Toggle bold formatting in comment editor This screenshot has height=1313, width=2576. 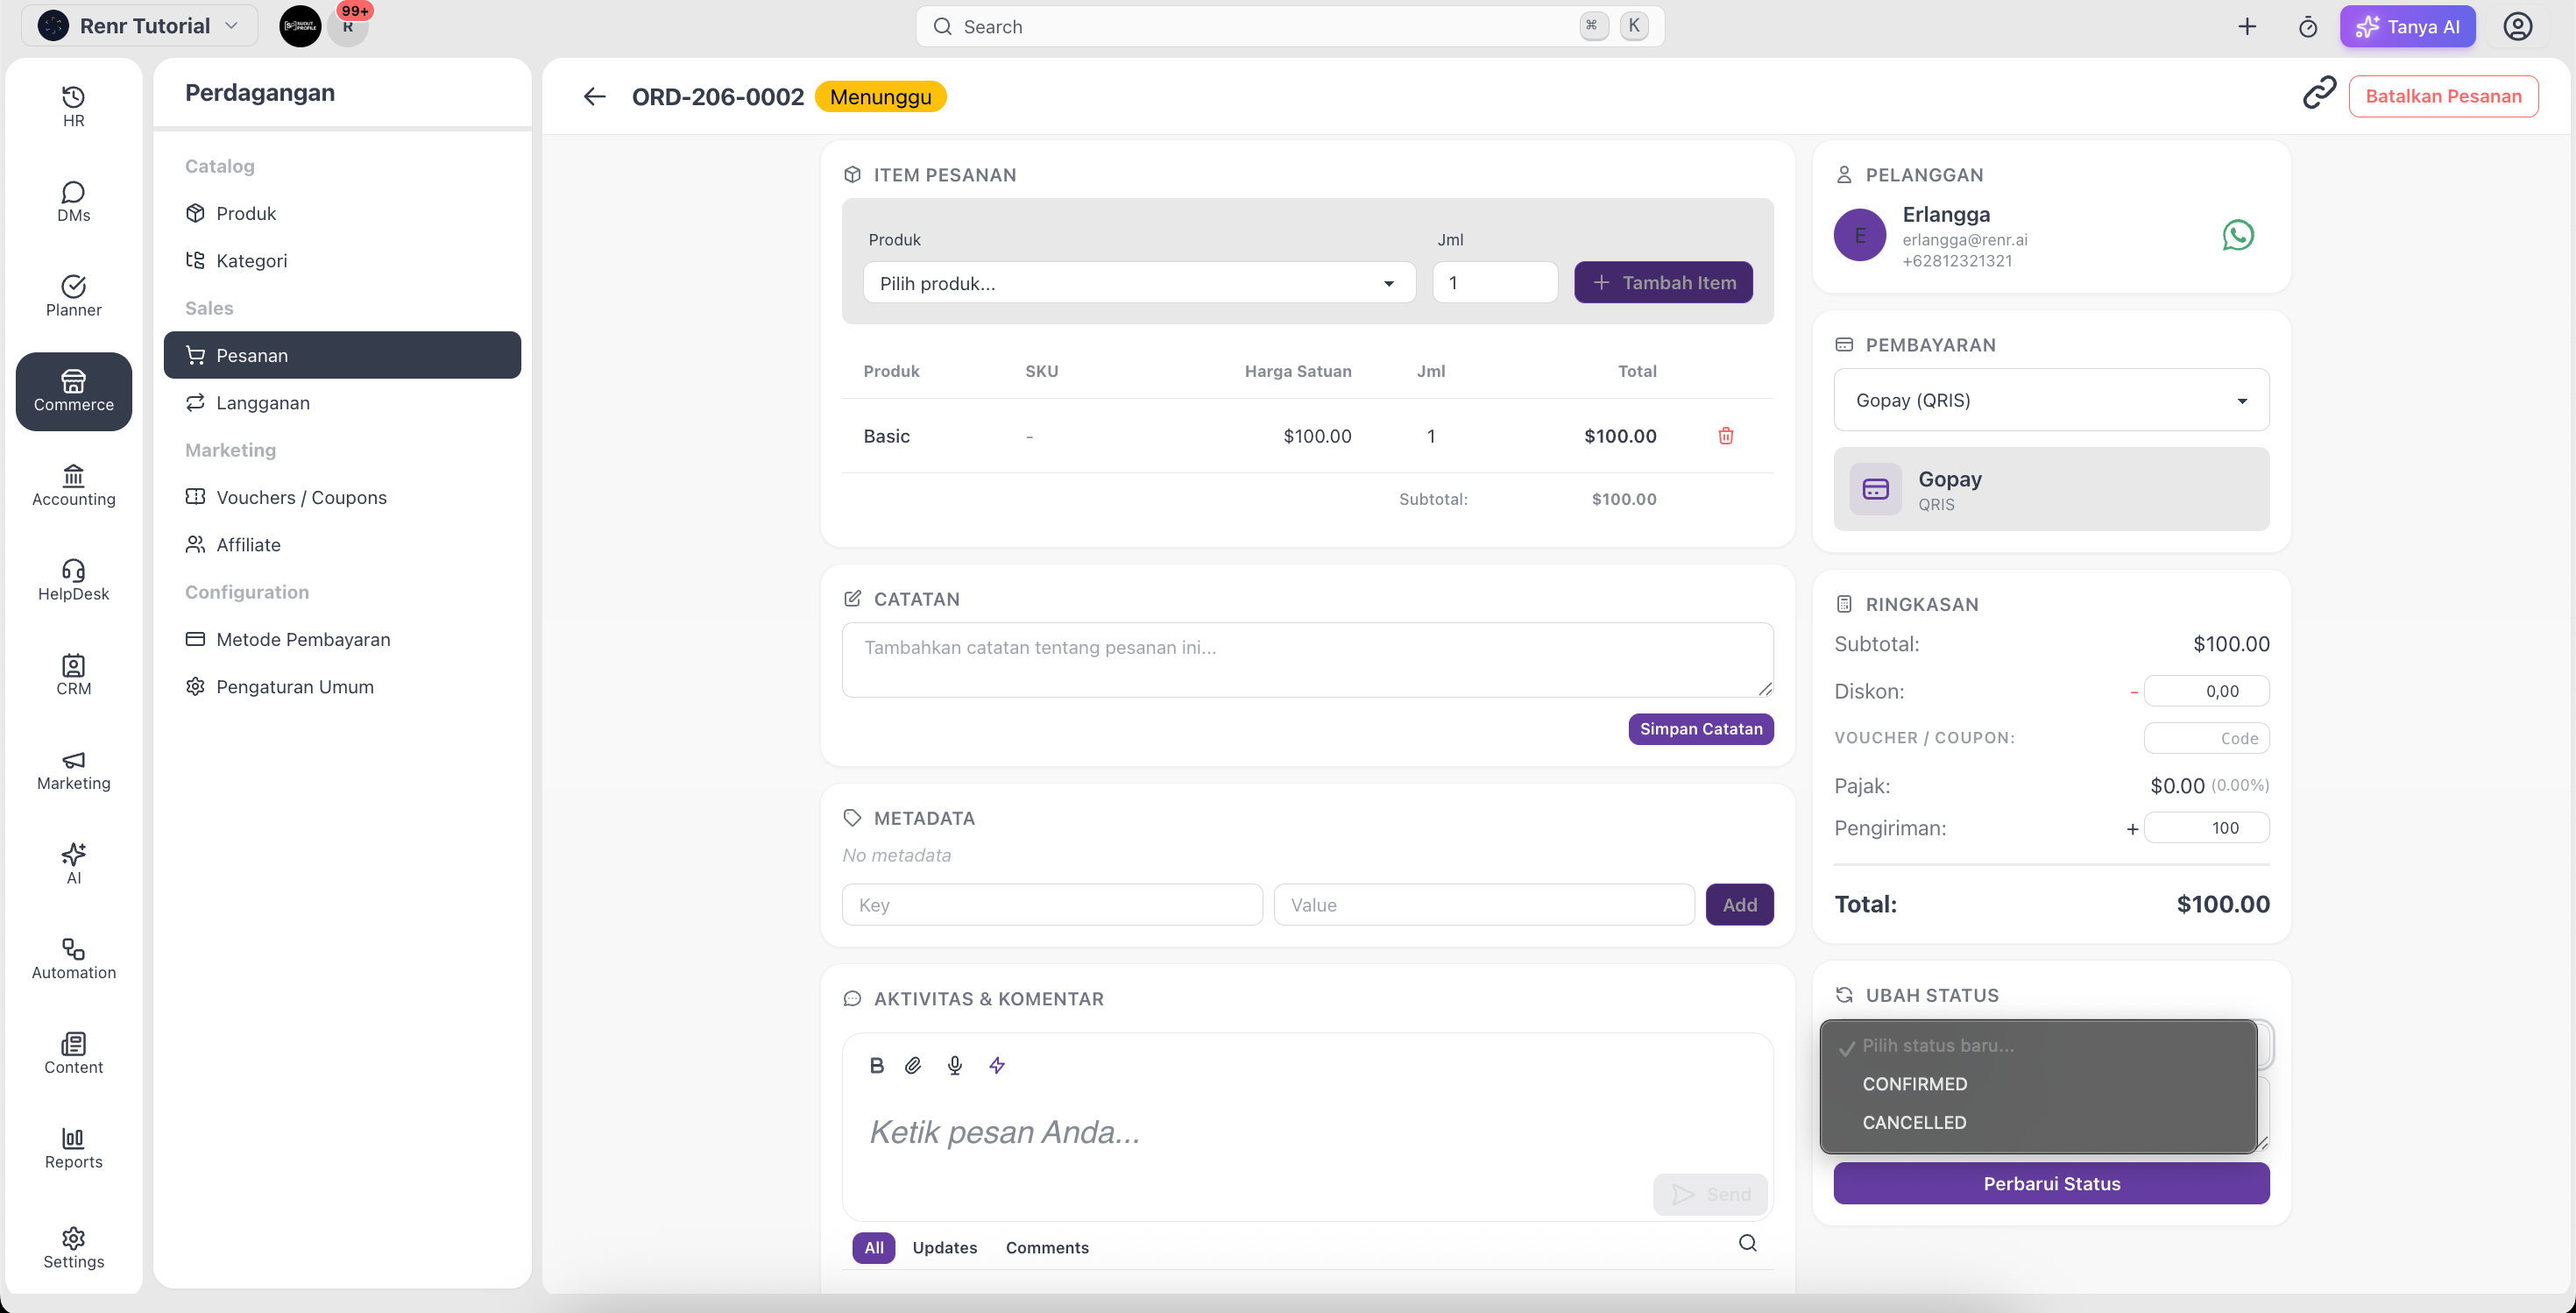click(x=877, y=1066)
